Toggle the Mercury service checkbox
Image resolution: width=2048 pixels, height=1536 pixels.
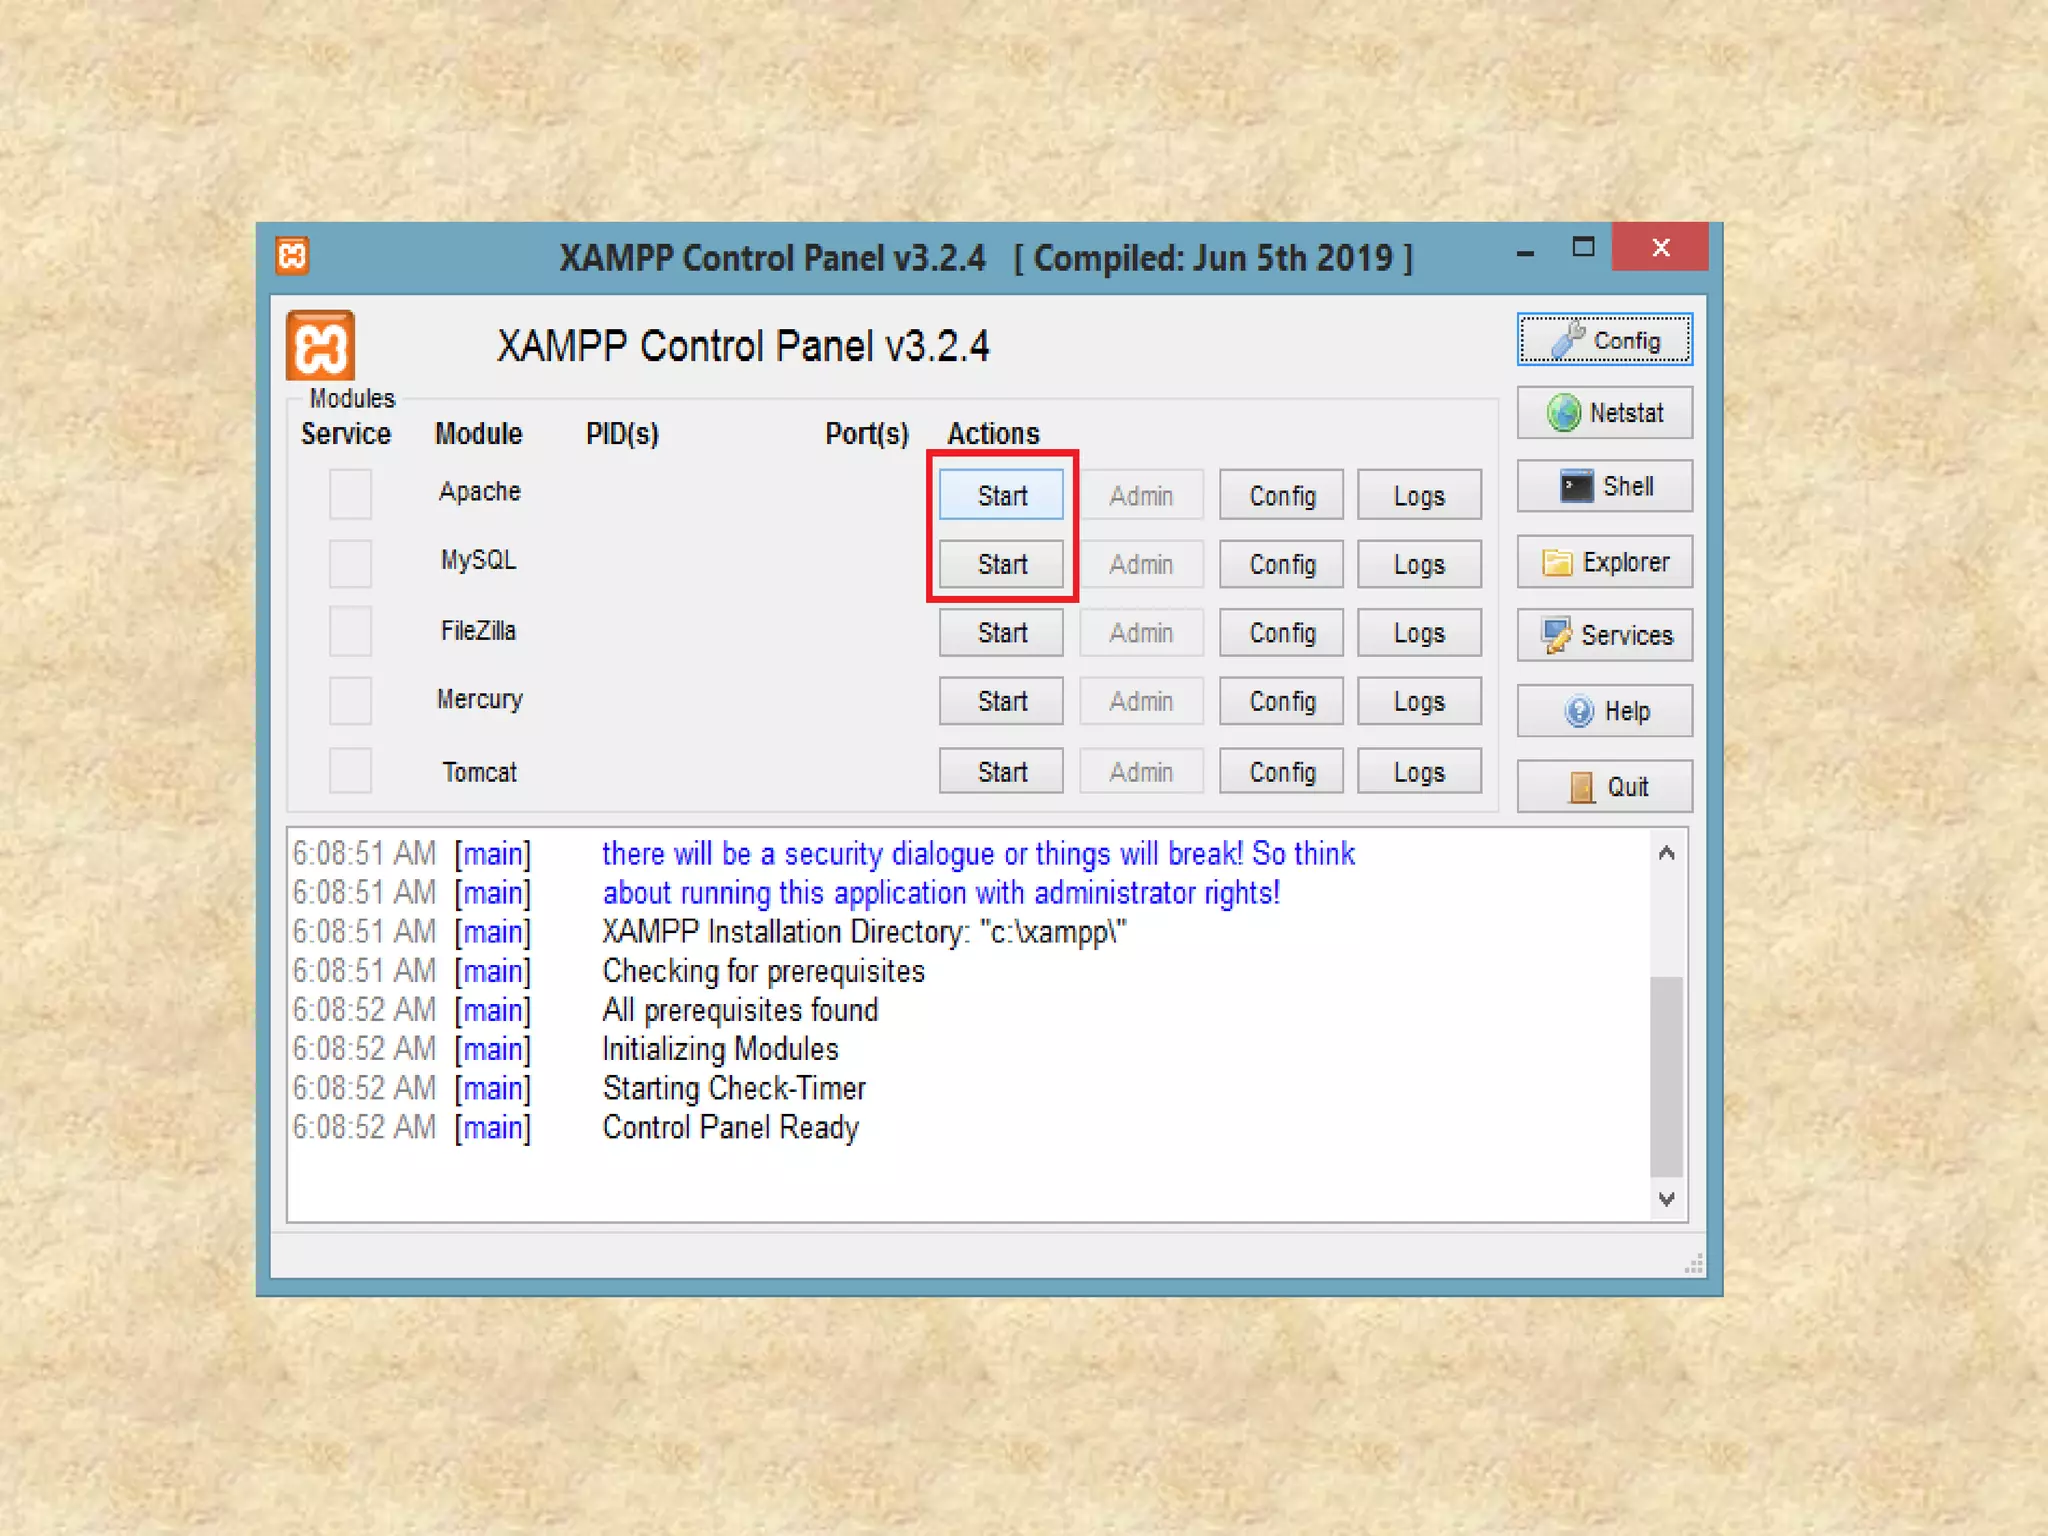(x=350, y=700)
